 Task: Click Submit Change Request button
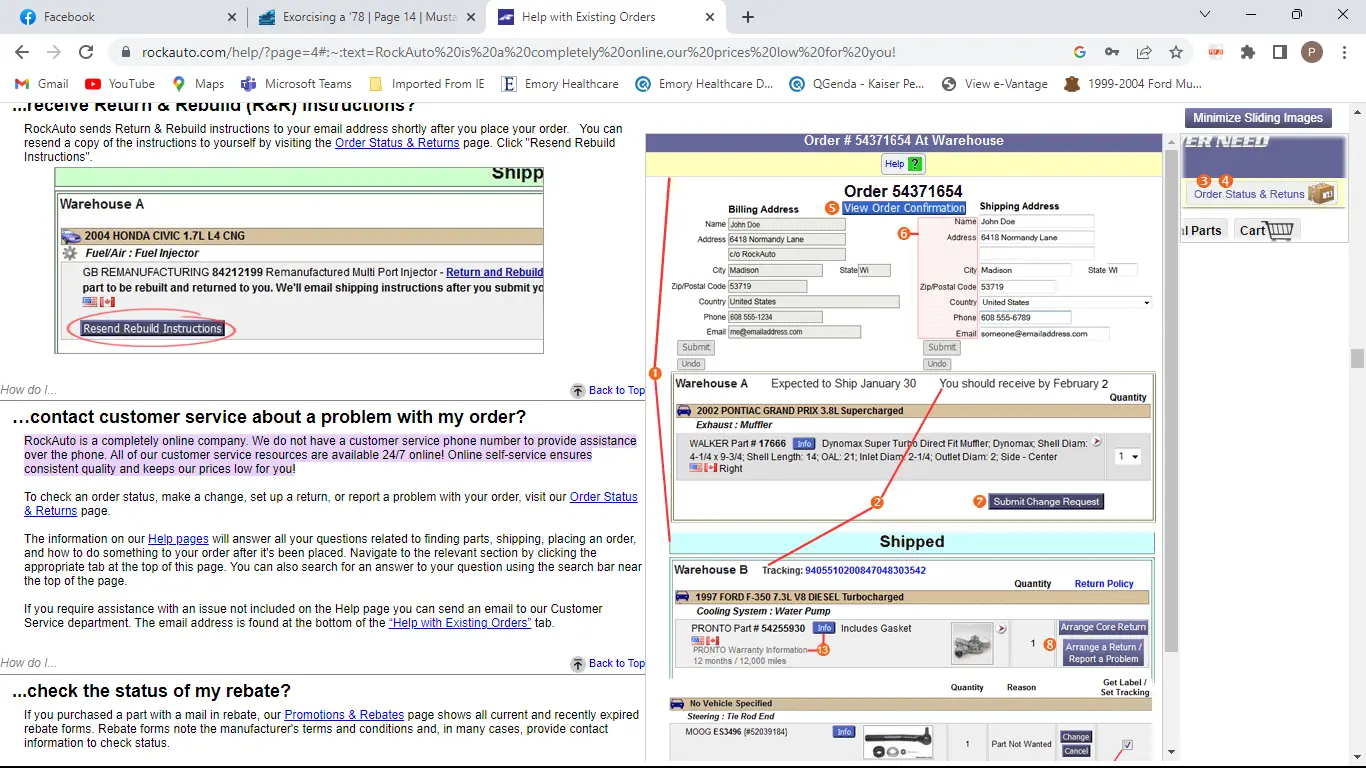1047,501
